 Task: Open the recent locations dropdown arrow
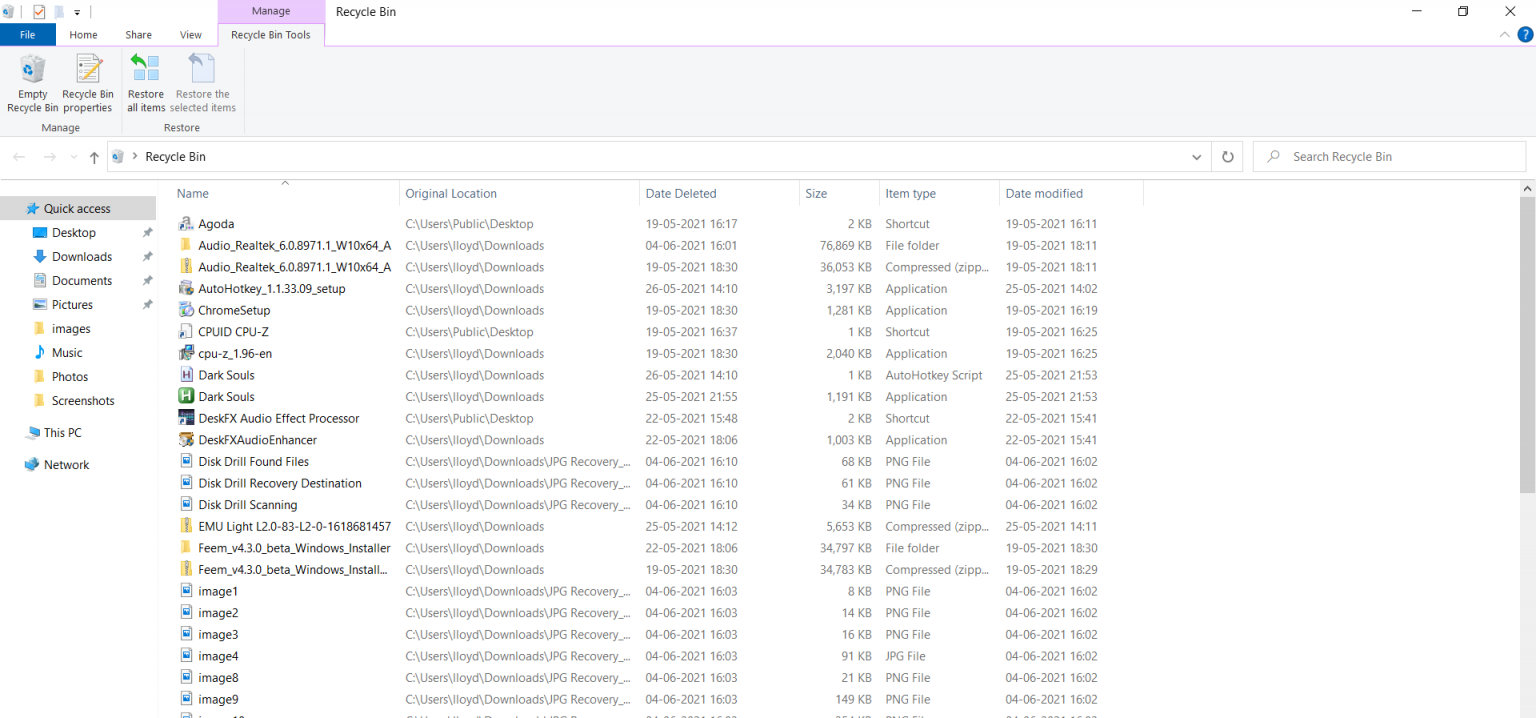pyautogui.click(x=73, y=157)
